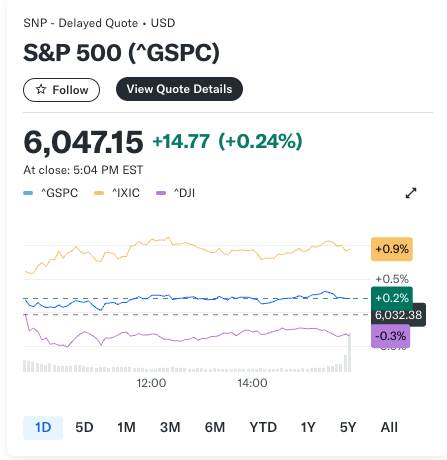Click the -0.3% Dow change label
447x460 pixels.
pyautogui.click(x=390, y=336)
